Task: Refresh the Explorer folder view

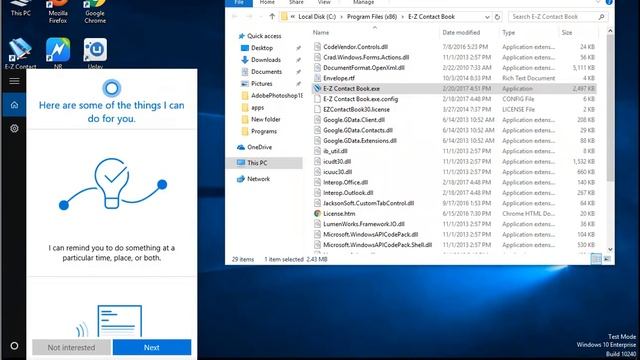Action: (497, 17)
